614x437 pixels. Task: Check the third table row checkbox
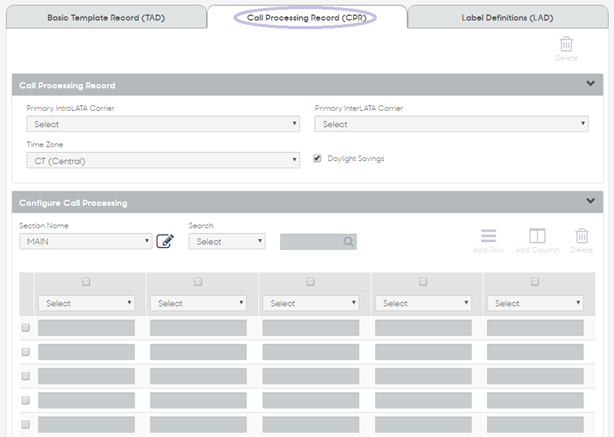(x=26, y=376)
